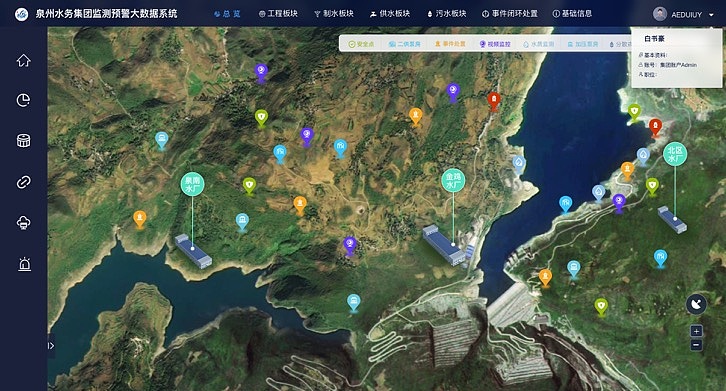
Task: Zoom in the map with plus
Action: 696,331
